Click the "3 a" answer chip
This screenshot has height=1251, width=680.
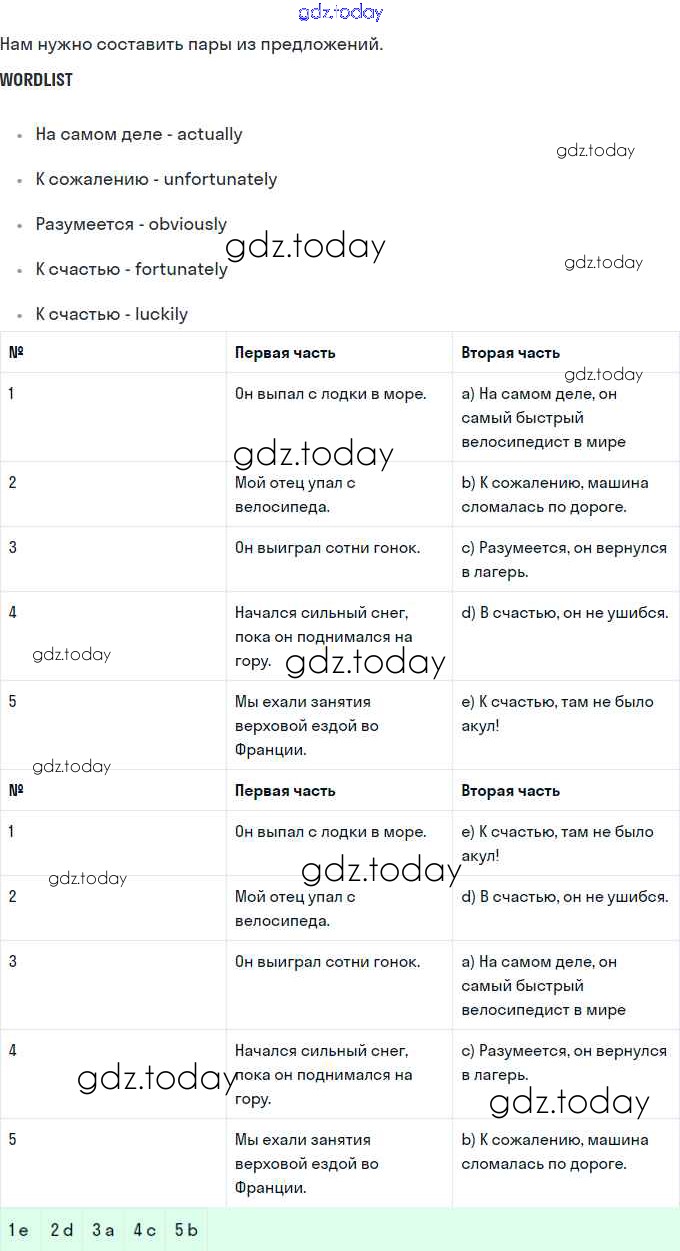coord(103,1230)
